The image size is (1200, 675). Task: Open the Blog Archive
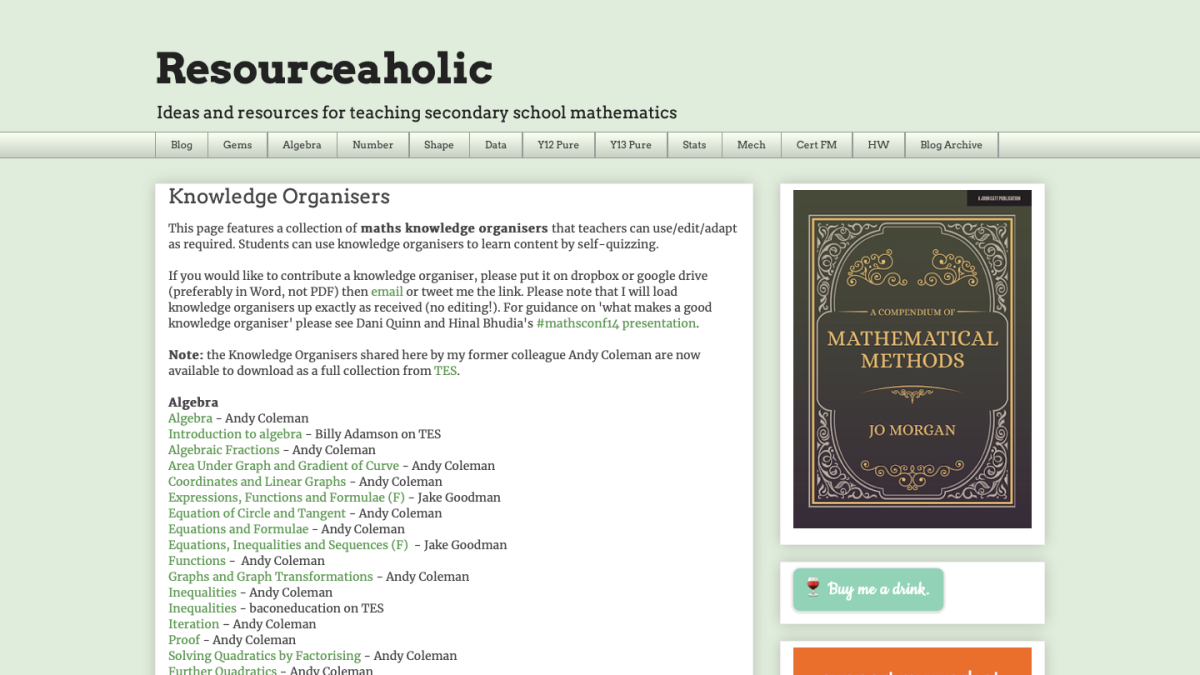[x=951, y=144]
